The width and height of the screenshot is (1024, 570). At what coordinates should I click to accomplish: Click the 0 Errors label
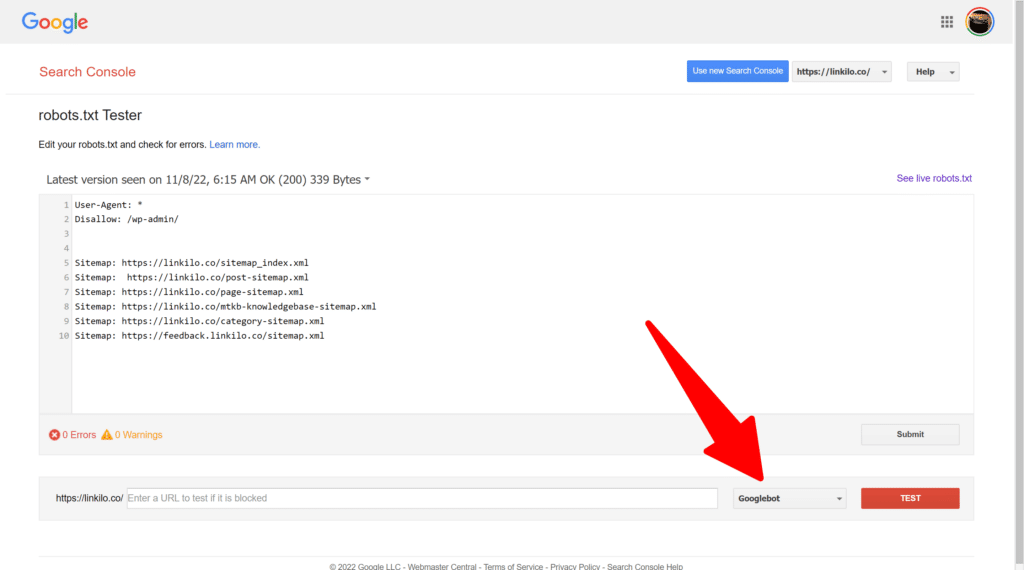[79, 435]
